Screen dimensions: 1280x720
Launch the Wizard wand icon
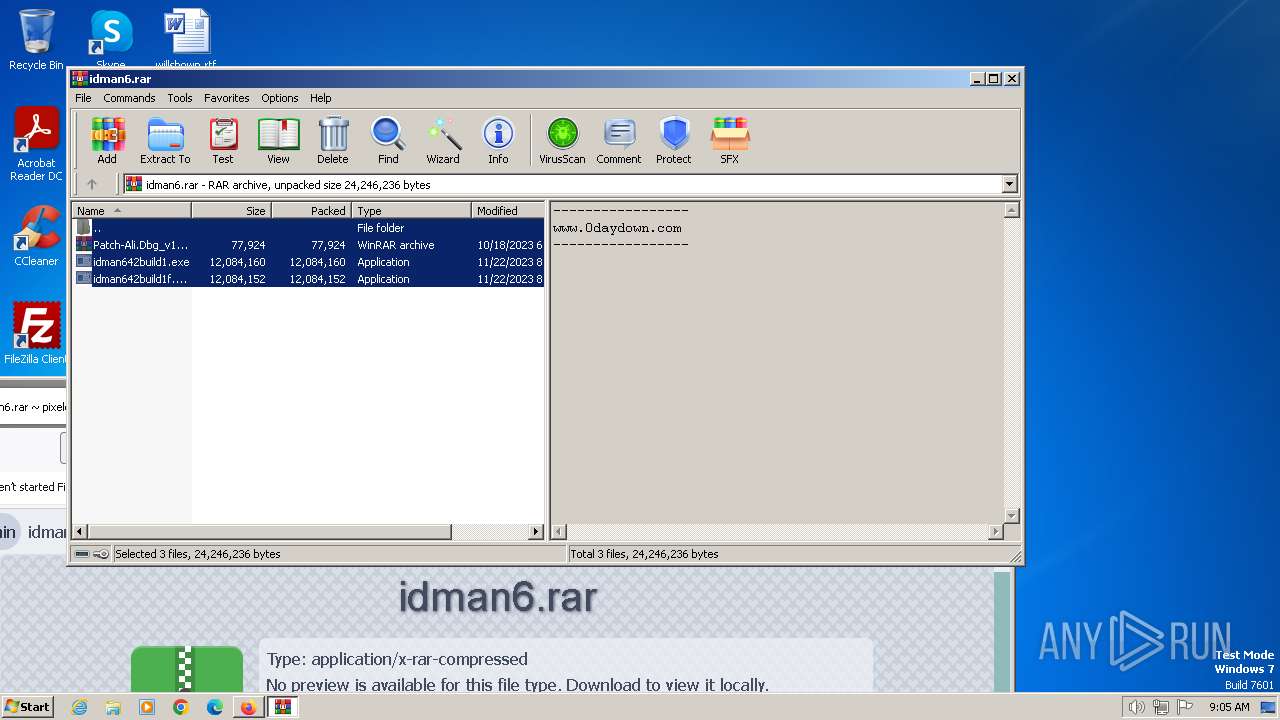click(443, 141)
